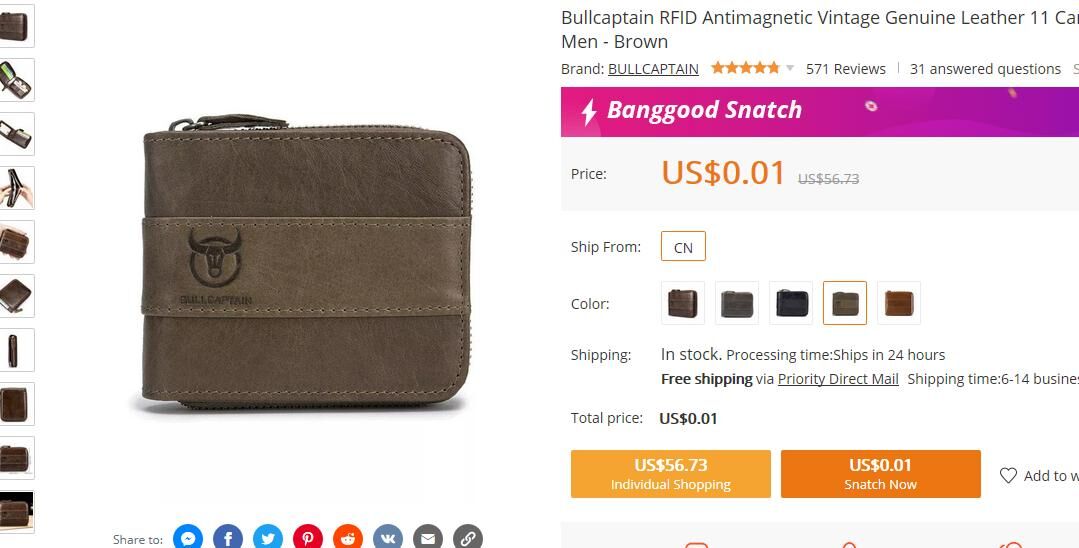Select the orange-tan wallet color swatch
The width and height of the screenshot is (1079, 548).
point(899,303)
